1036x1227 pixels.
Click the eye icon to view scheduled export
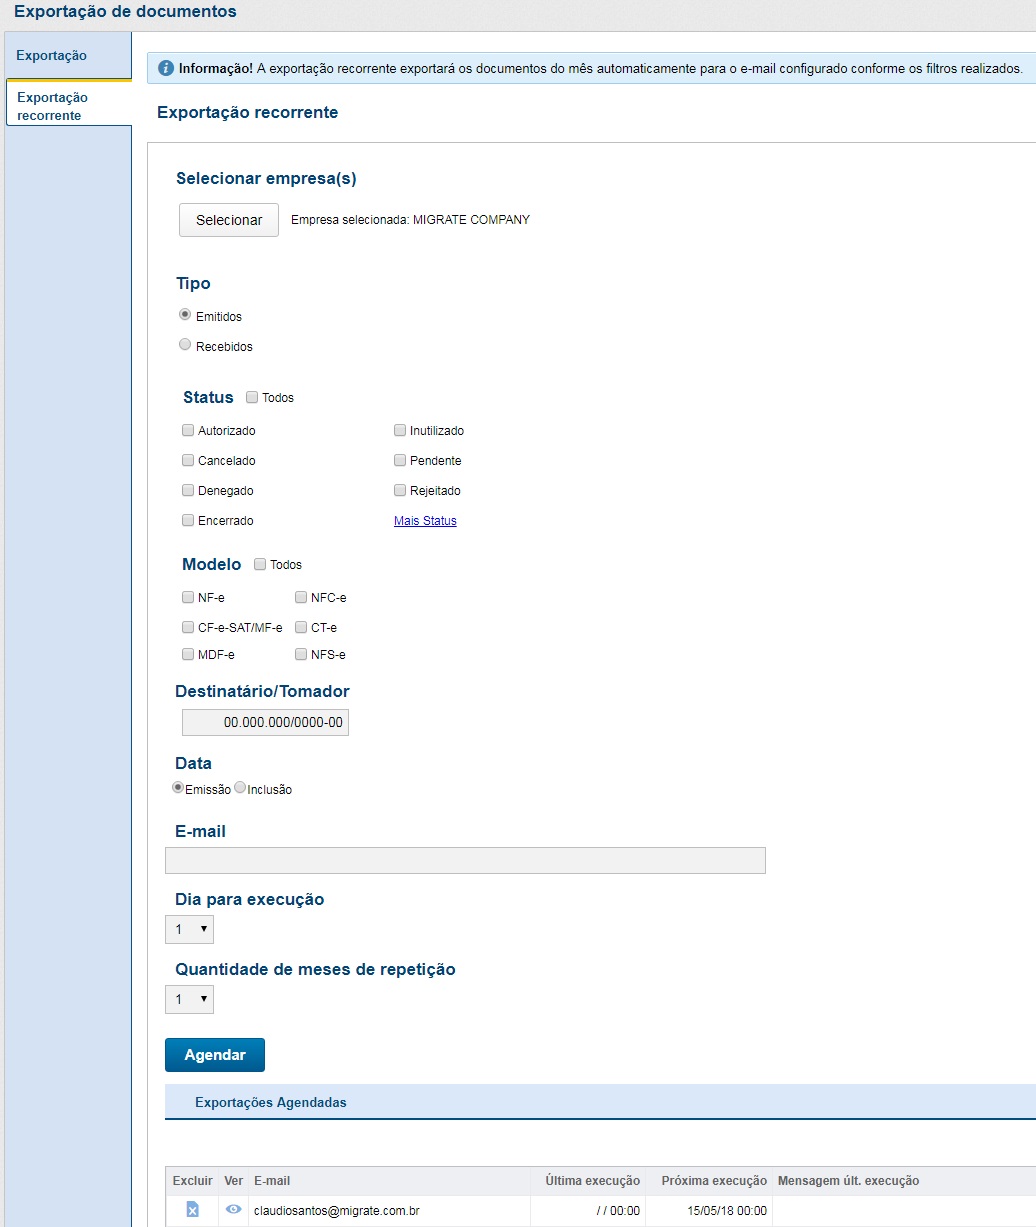(x=233, y=1210)
